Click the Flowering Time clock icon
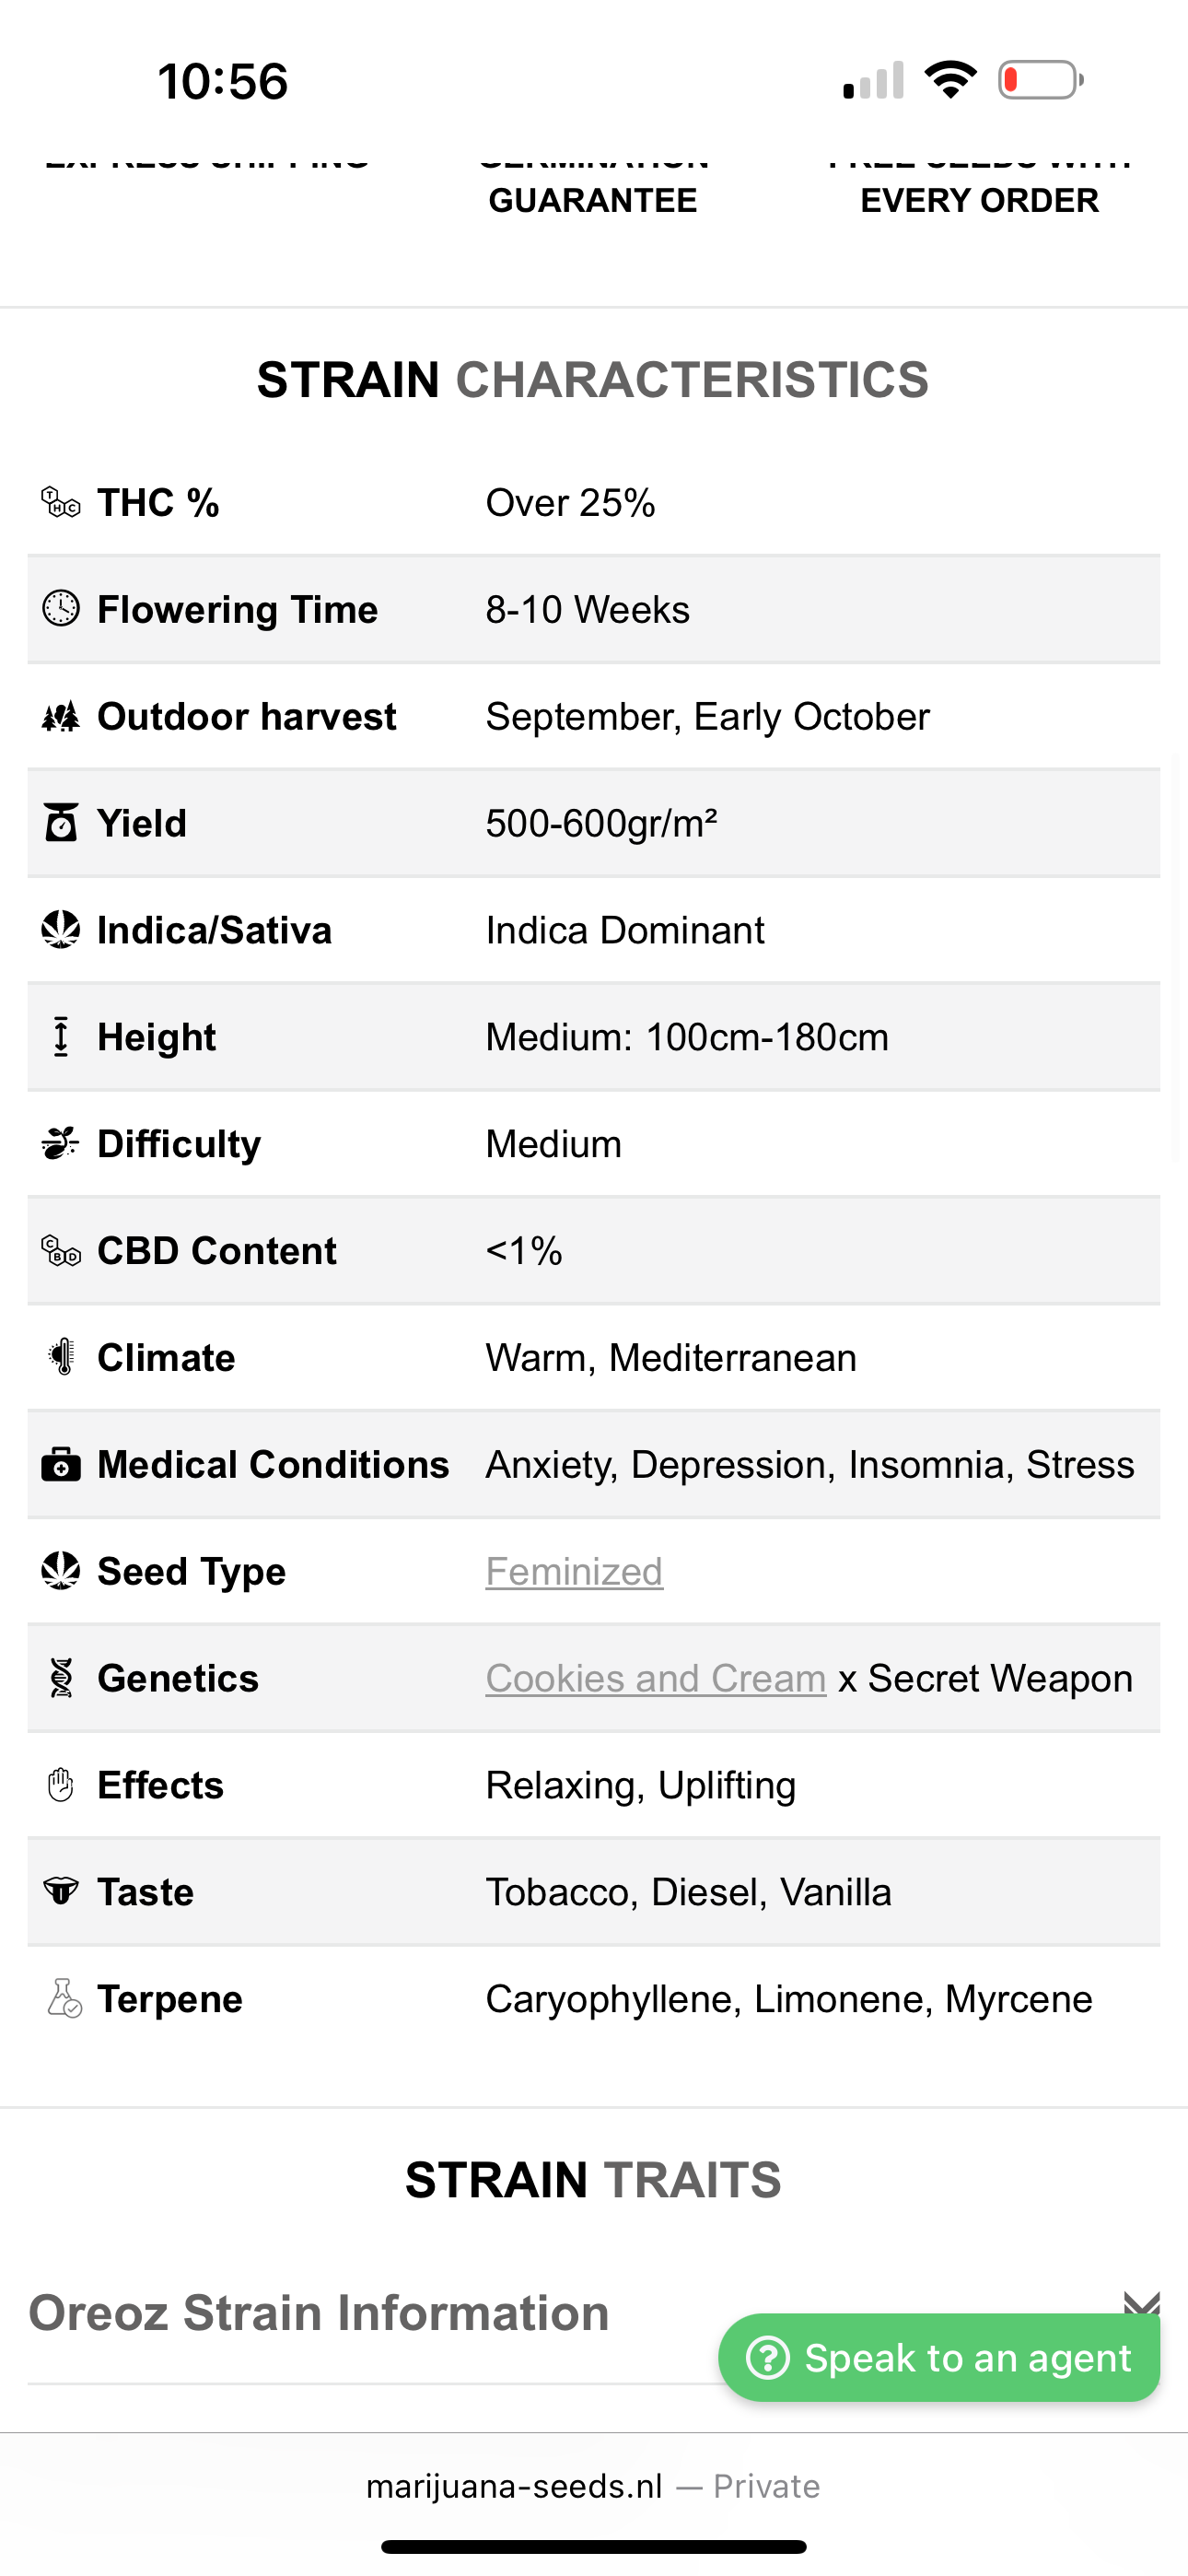1188x2576 pixels. coord(60,609)
